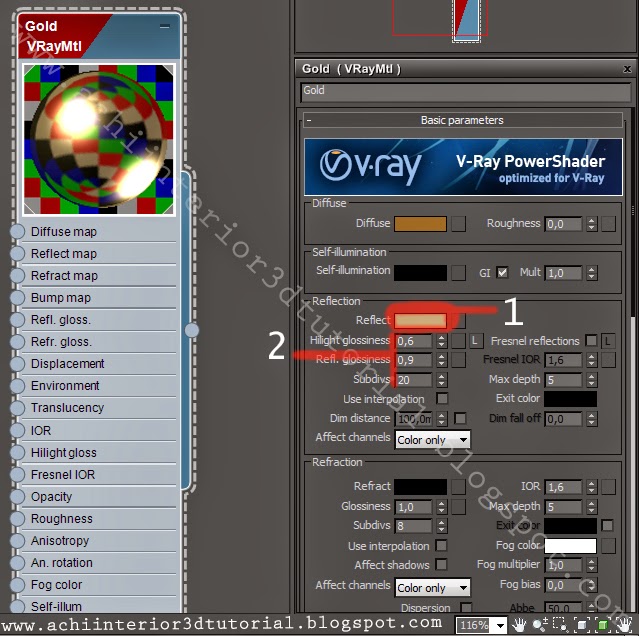Open Refraction Affect channels dropdown

tap(432, 588)
